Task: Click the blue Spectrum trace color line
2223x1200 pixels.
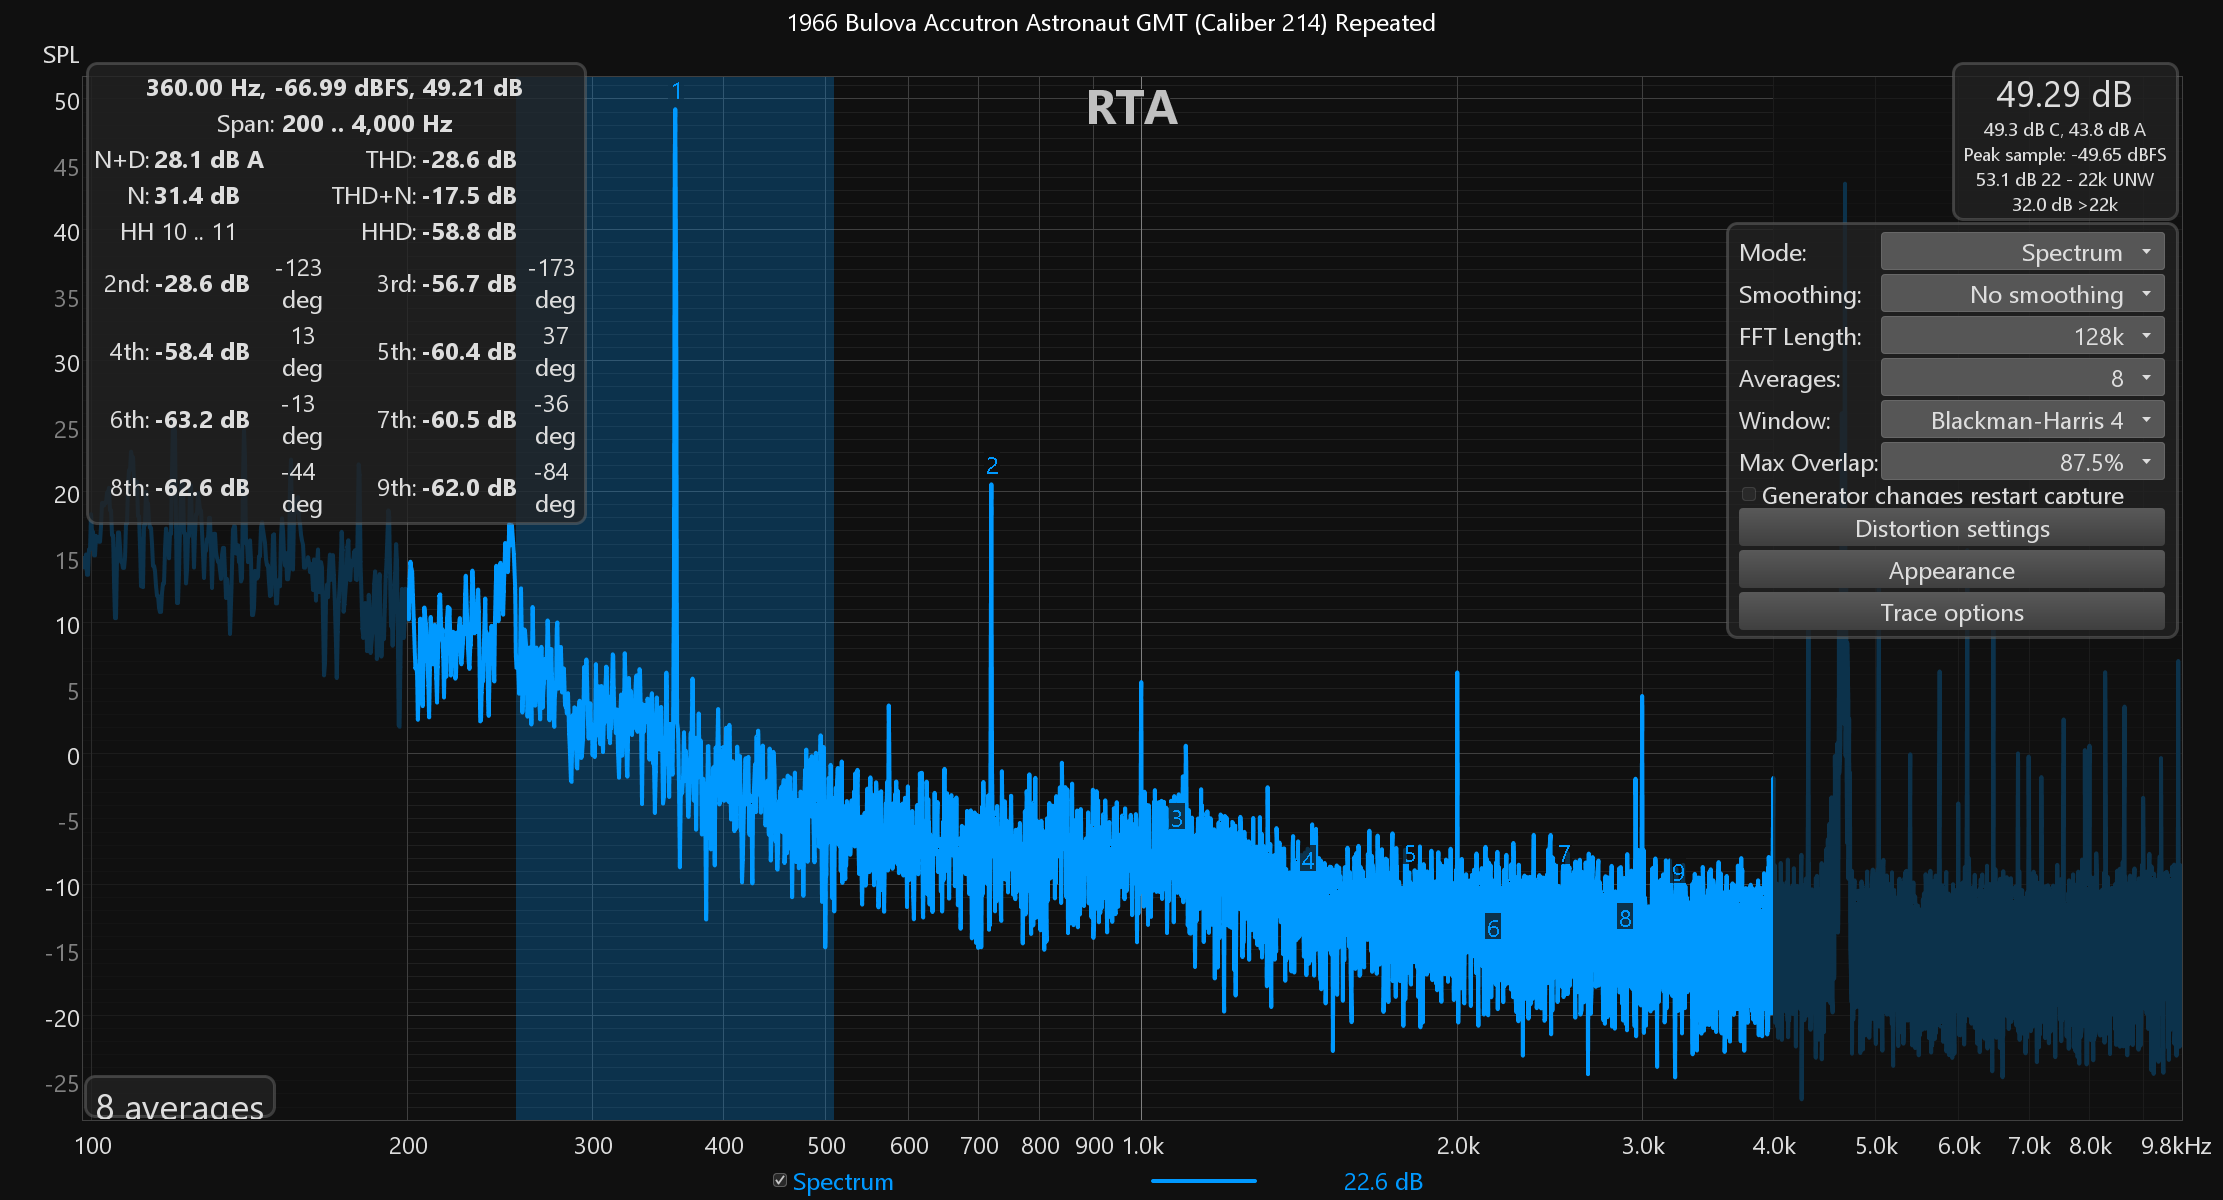Action: pyautogui.click(x=1203, y=1181)
